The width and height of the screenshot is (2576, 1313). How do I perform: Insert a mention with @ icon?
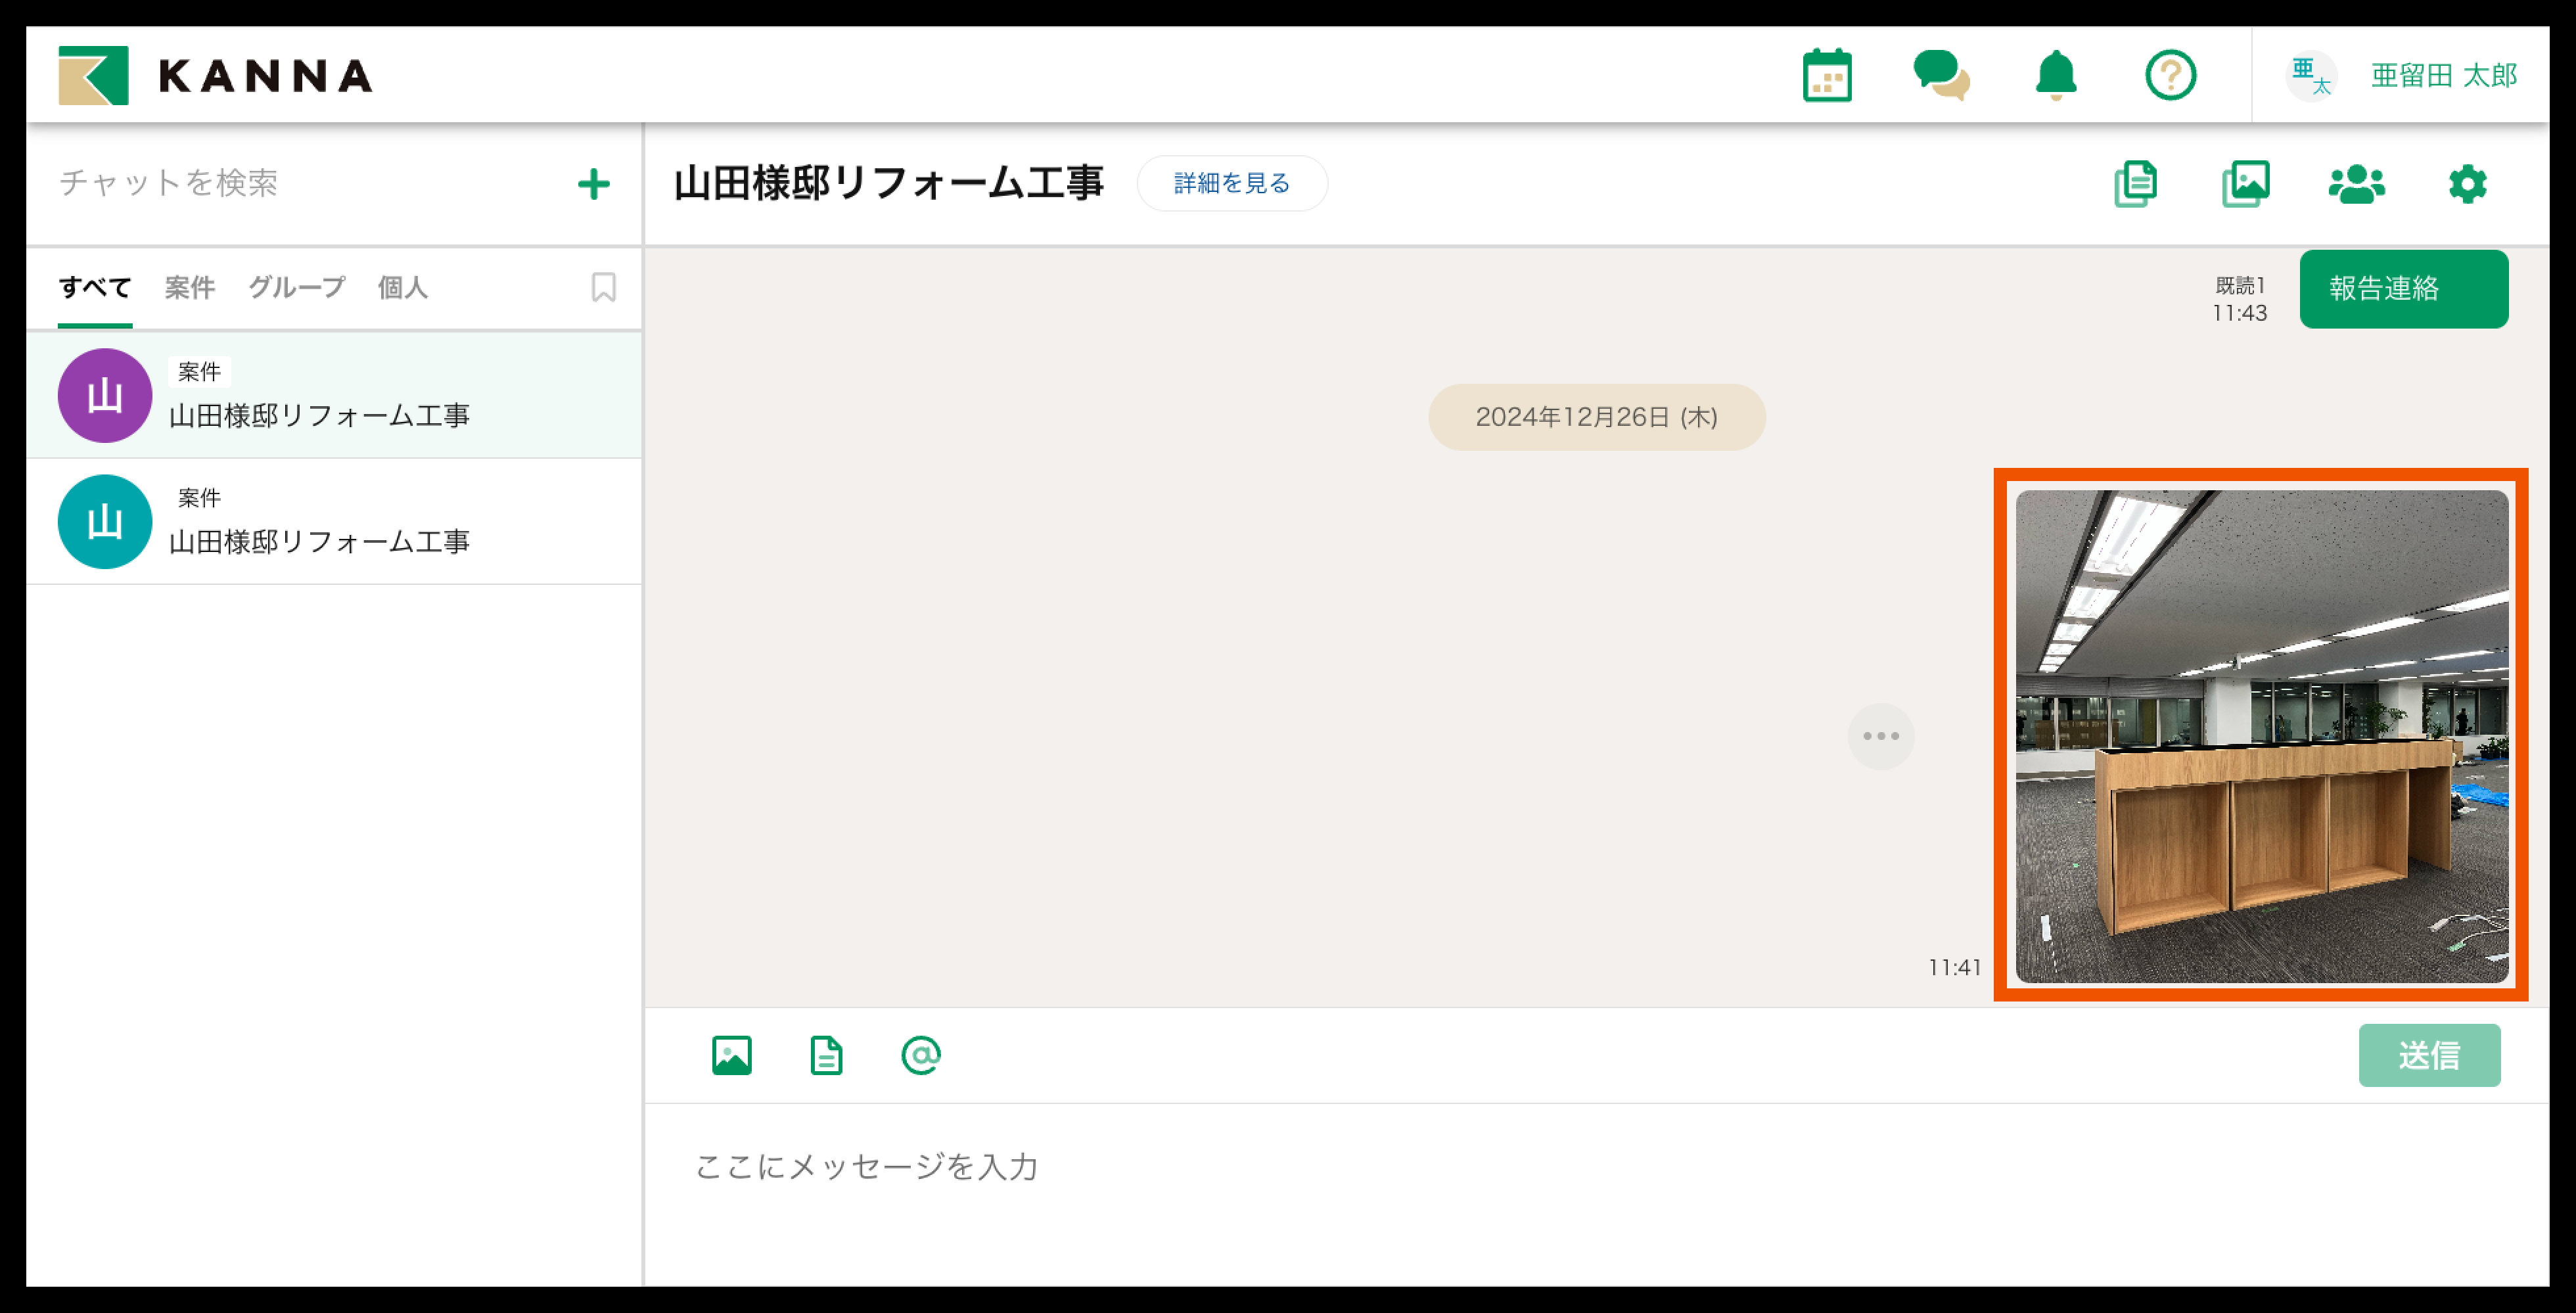pos(920,1055)
